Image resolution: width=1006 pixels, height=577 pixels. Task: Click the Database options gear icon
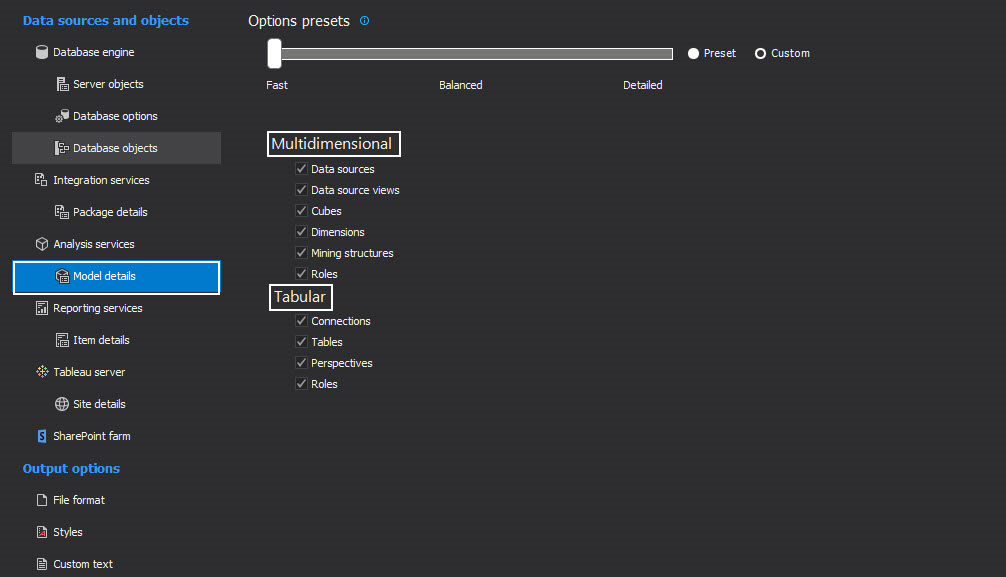point(62,116)
